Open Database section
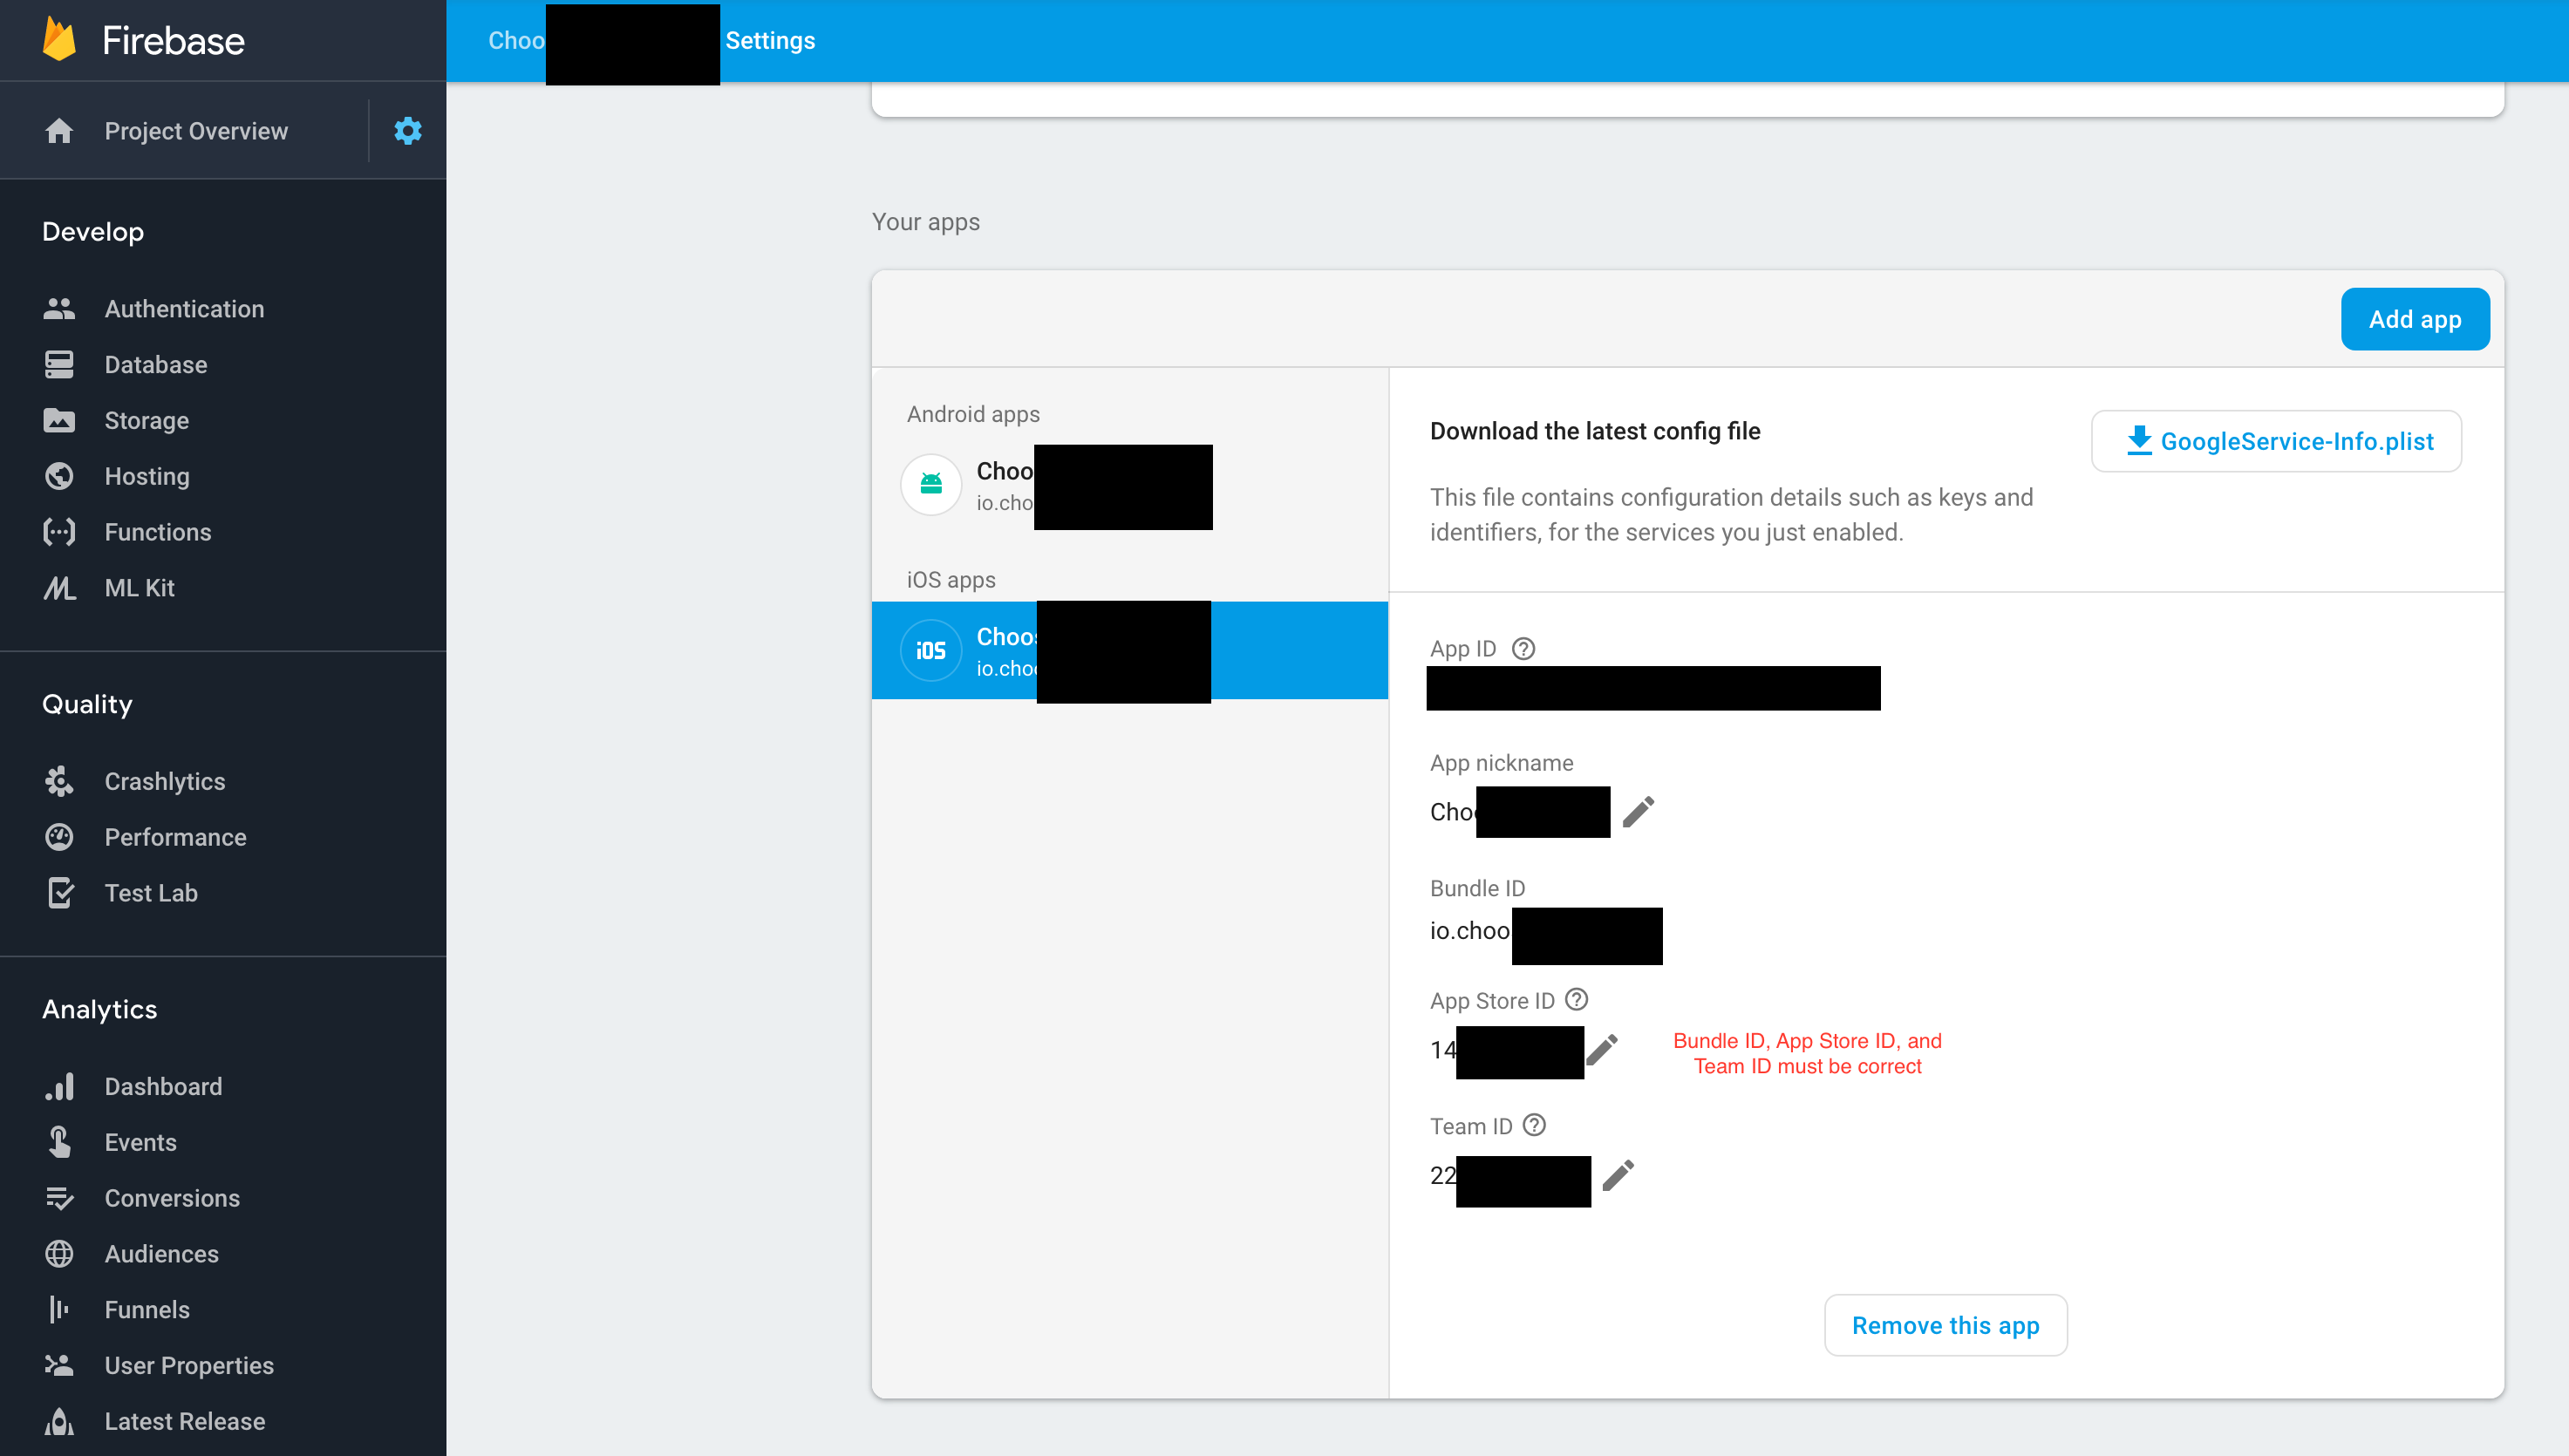2569x1456 pixels. [x=156, y=364]
